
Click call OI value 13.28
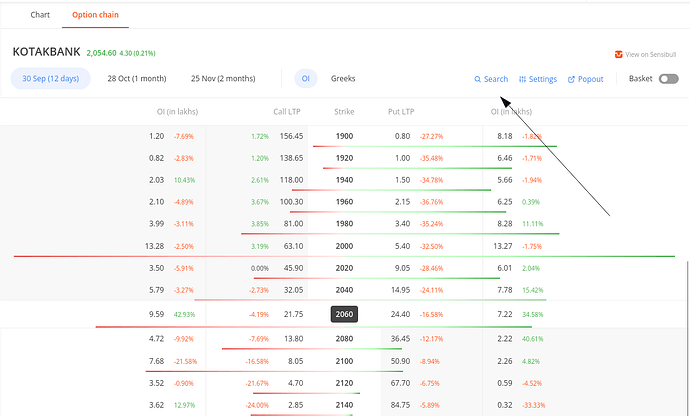tap(154, 246)
